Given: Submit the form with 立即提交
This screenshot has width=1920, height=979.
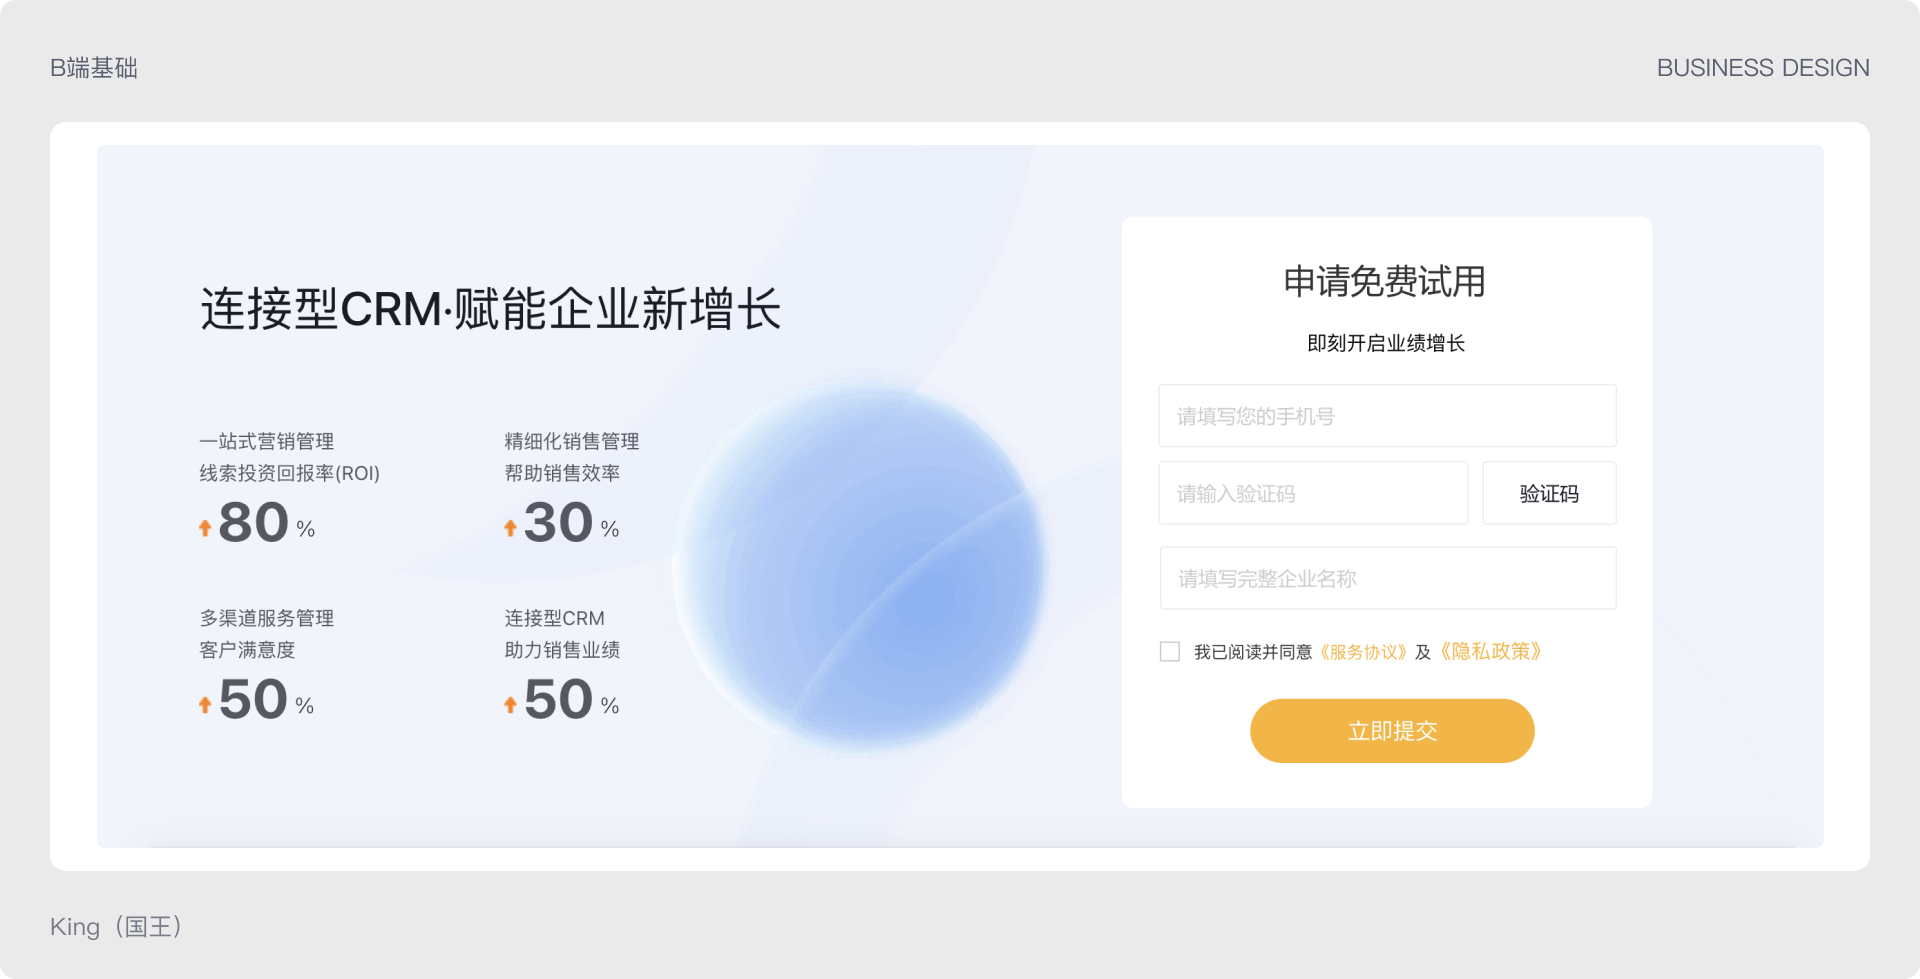Looking at the screenshot, I should 1392,731.
